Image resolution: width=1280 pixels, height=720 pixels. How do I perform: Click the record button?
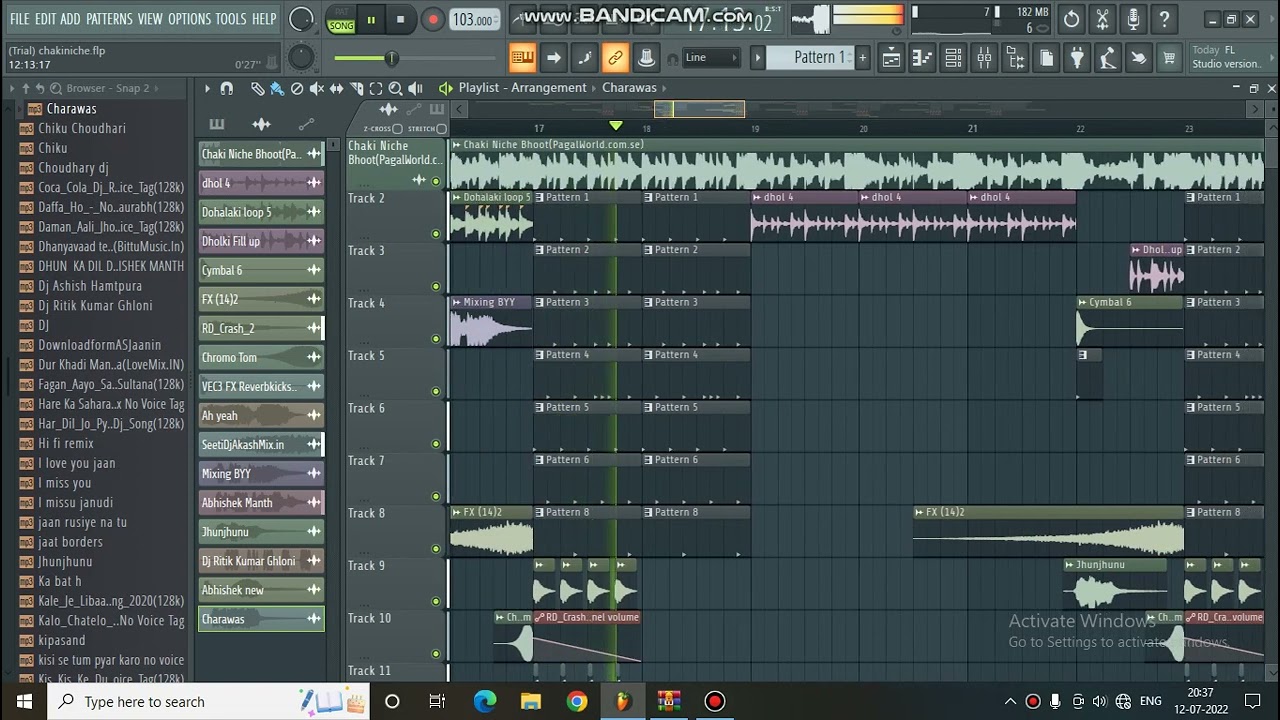(x=432, y=19)
